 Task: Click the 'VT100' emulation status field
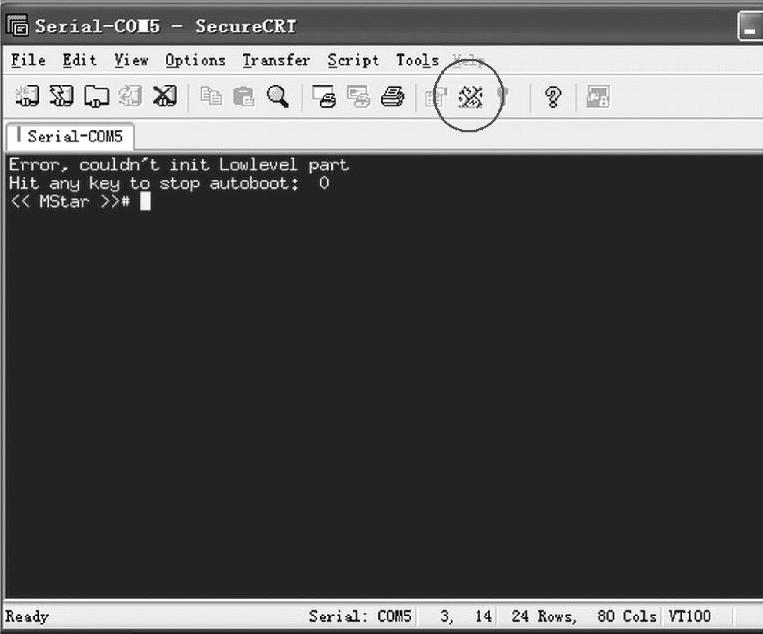point(690,616)
